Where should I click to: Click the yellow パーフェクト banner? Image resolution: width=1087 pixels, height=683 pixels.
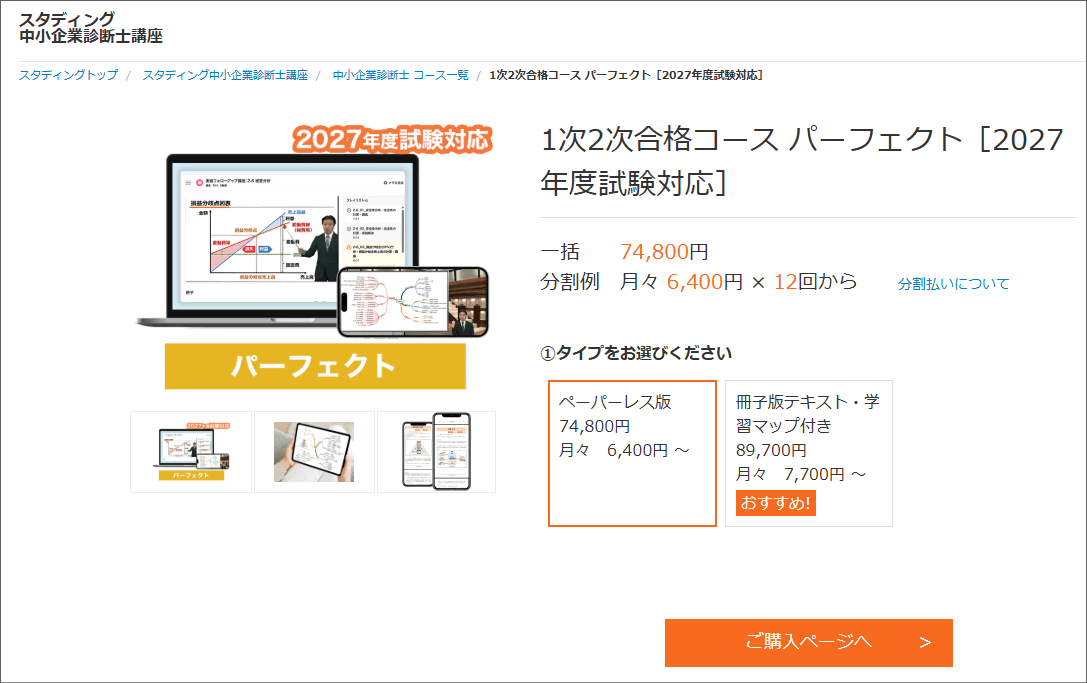(315, 366)
